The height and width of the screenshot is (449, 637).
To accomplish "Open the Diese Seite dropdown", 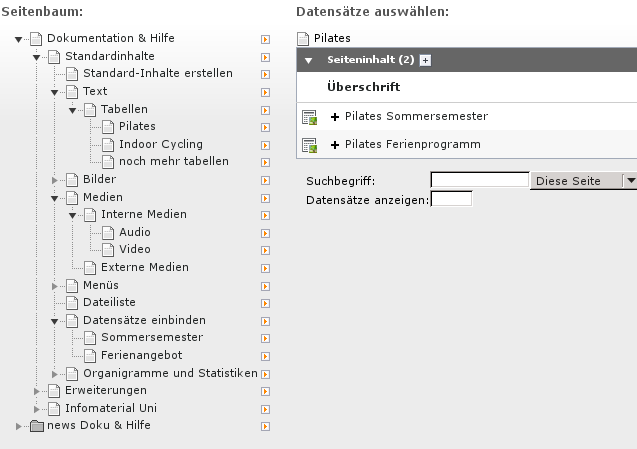I will [x=629, y=181].
